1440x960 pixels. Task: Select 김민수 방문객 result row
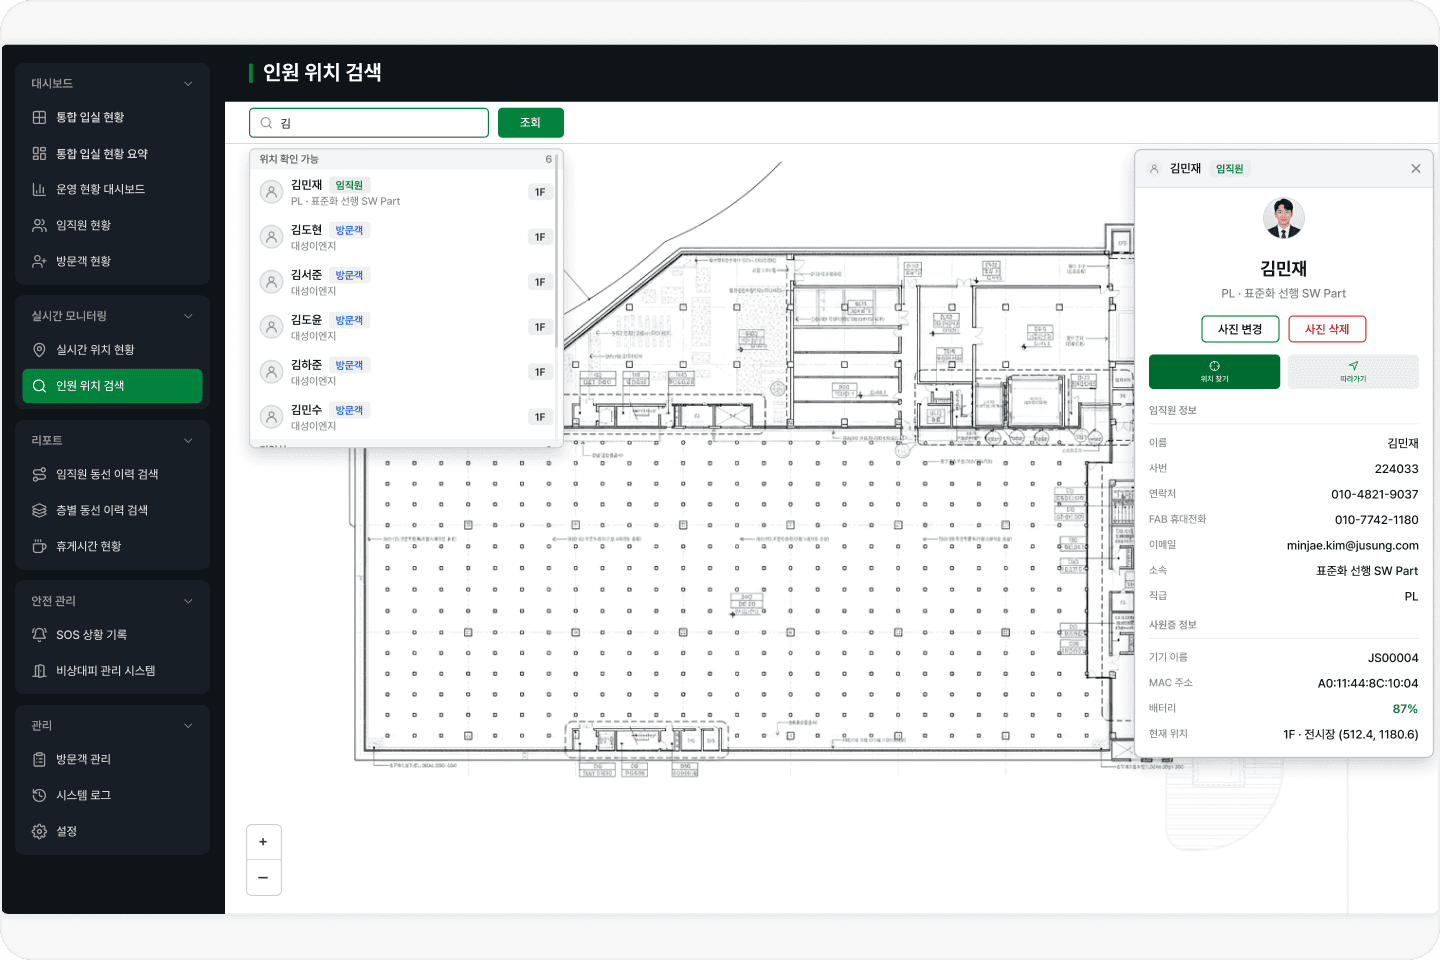tap(405, 417)
